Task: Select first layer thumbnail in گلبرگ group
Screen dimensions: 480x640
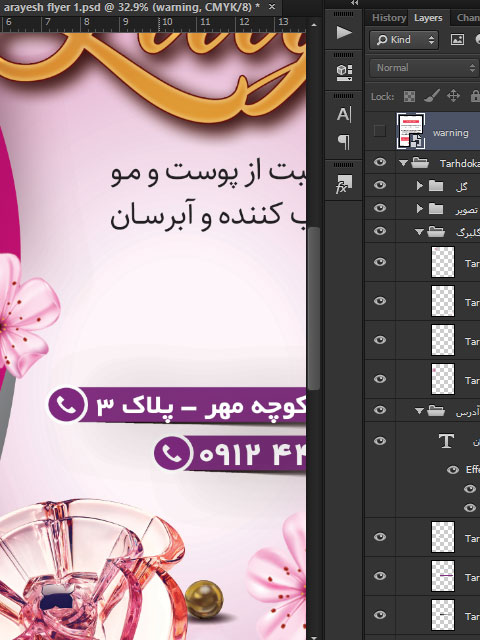Action: tap(443, 262)
